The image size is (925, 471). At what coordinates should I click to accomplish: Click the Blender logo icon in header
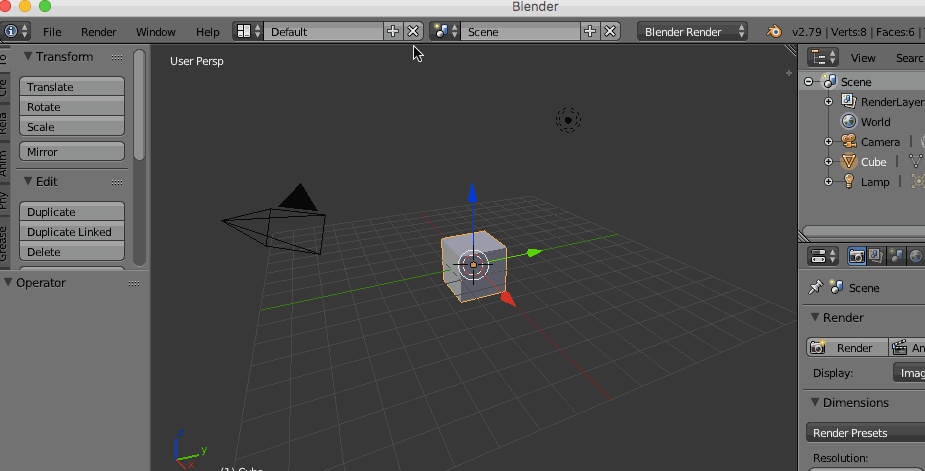773,31
